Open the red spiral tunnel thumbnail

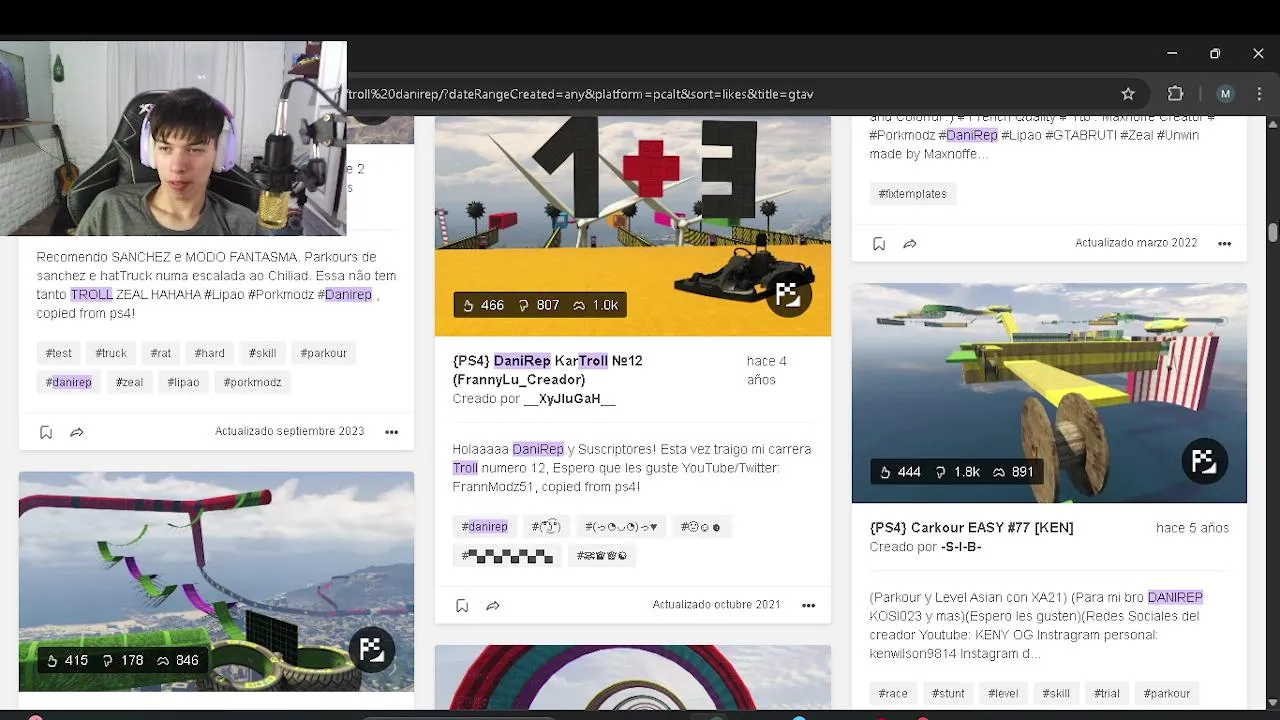pos(632,678)
